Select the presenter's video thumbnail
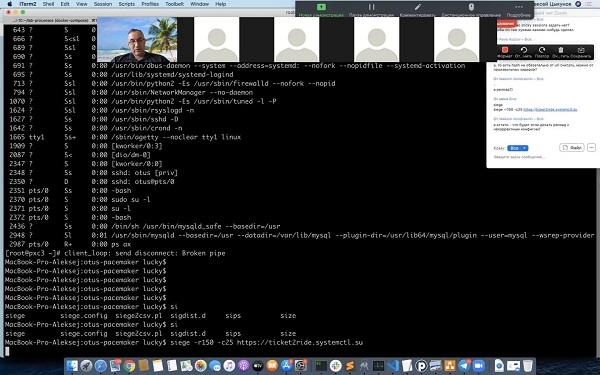This screenshot has width=600, height=375. (137, 39)
